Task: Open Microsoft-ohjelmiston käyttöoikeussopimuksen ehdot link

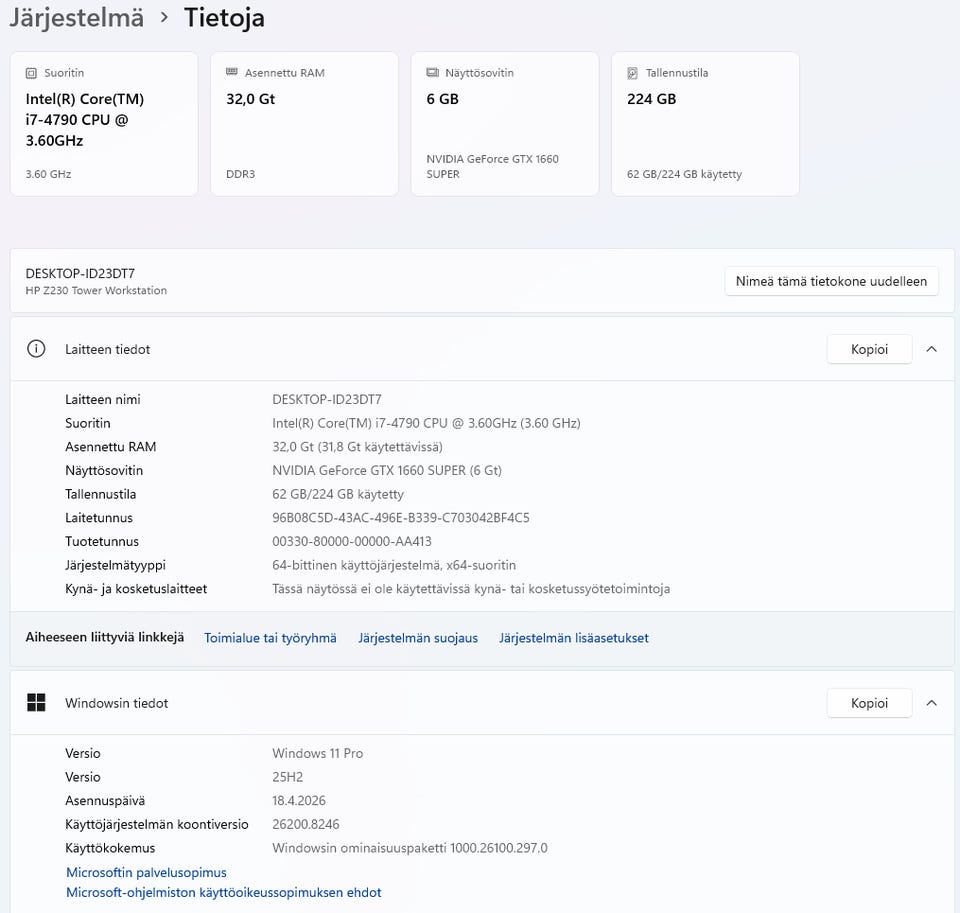Action: coord(223,893)
